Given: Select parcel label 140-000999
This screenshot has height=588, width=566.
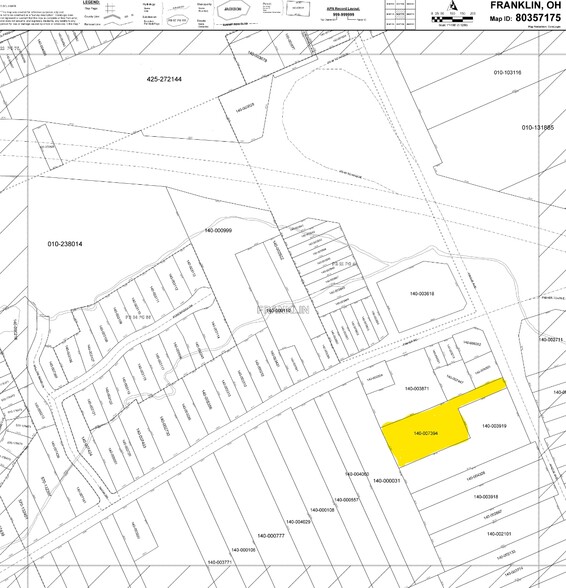Looking at the screenshot, I should tap(218, 231).
